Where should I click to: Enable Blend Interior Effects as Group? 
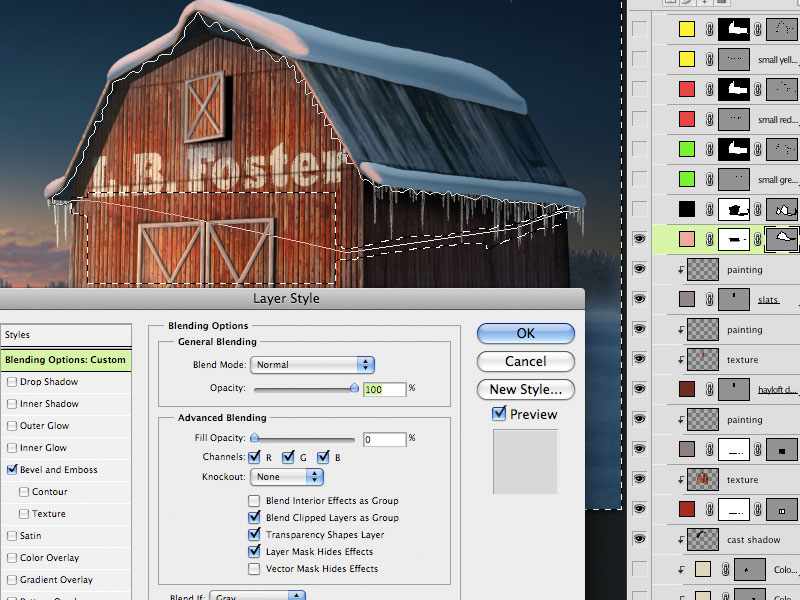pos(254,501)
